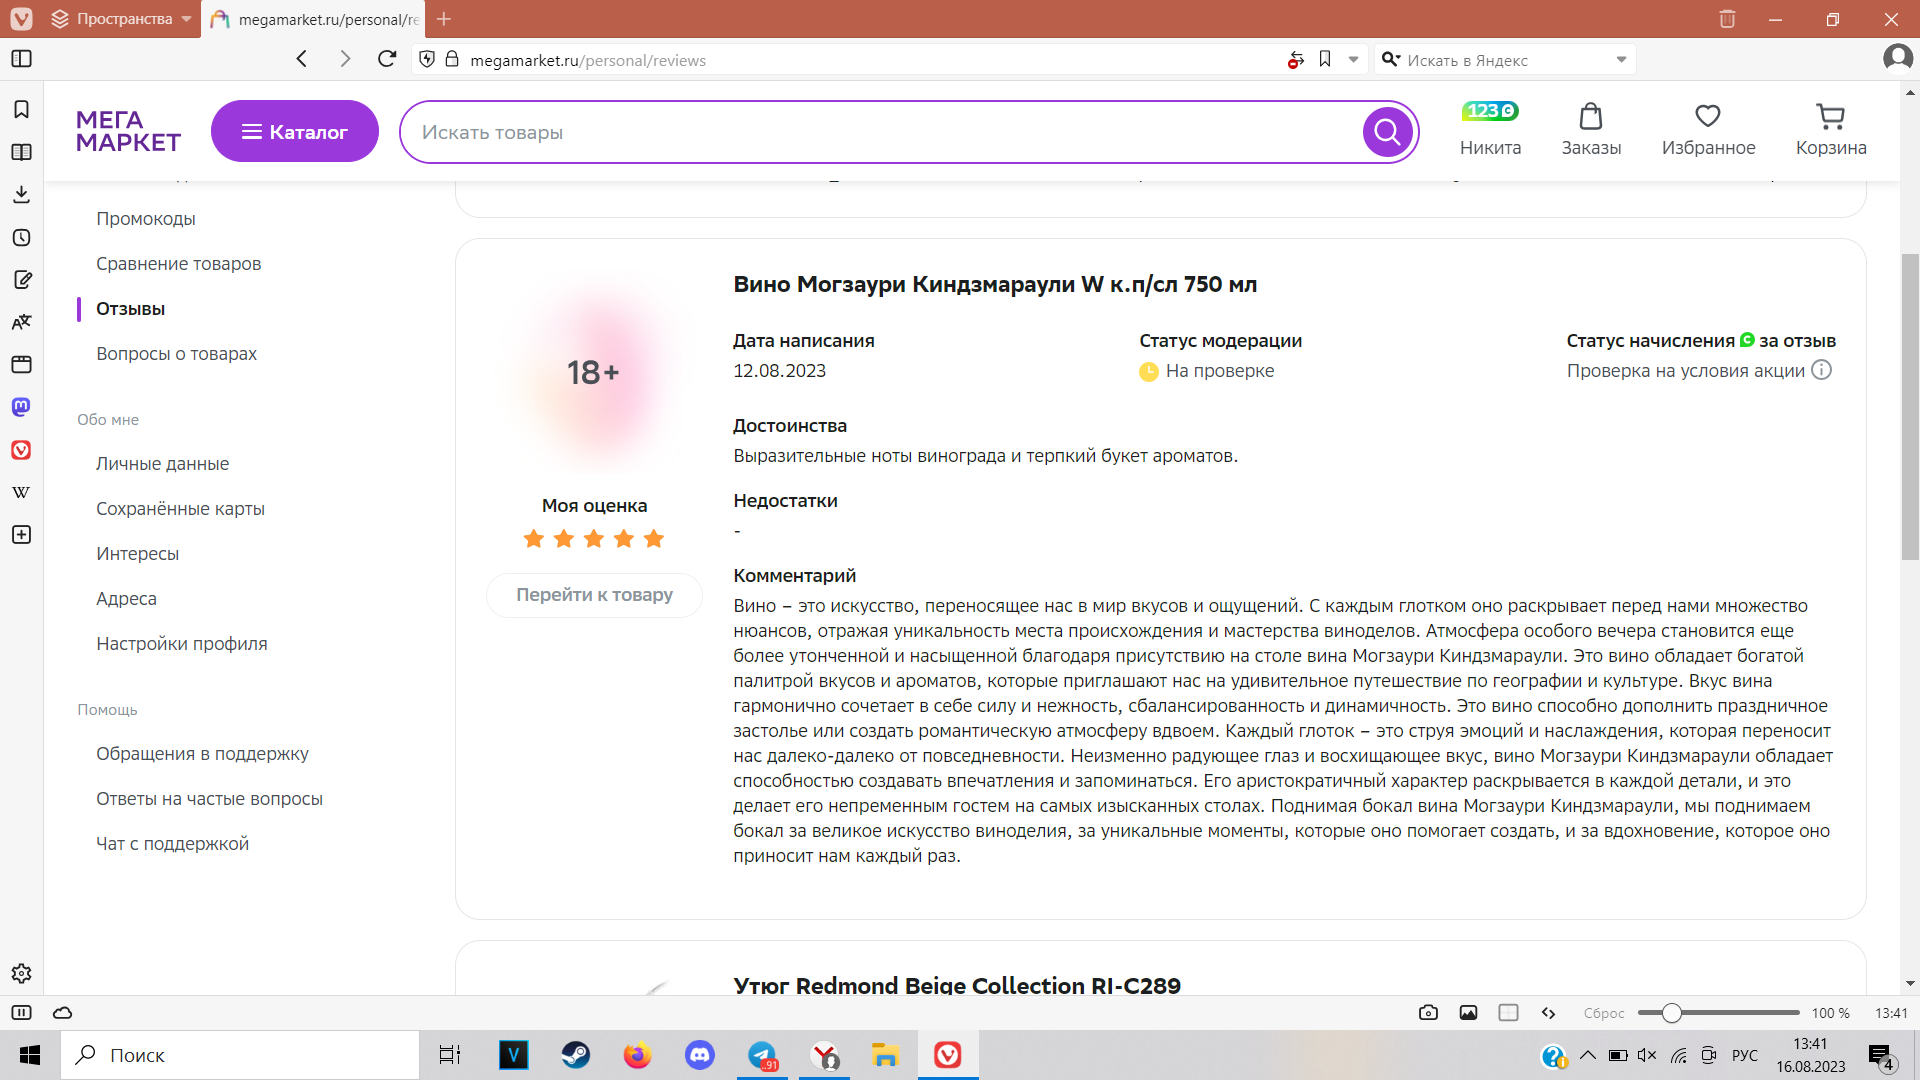
Task: Reset zoom with Сброс button
Action: [x=1604, y=1013]
